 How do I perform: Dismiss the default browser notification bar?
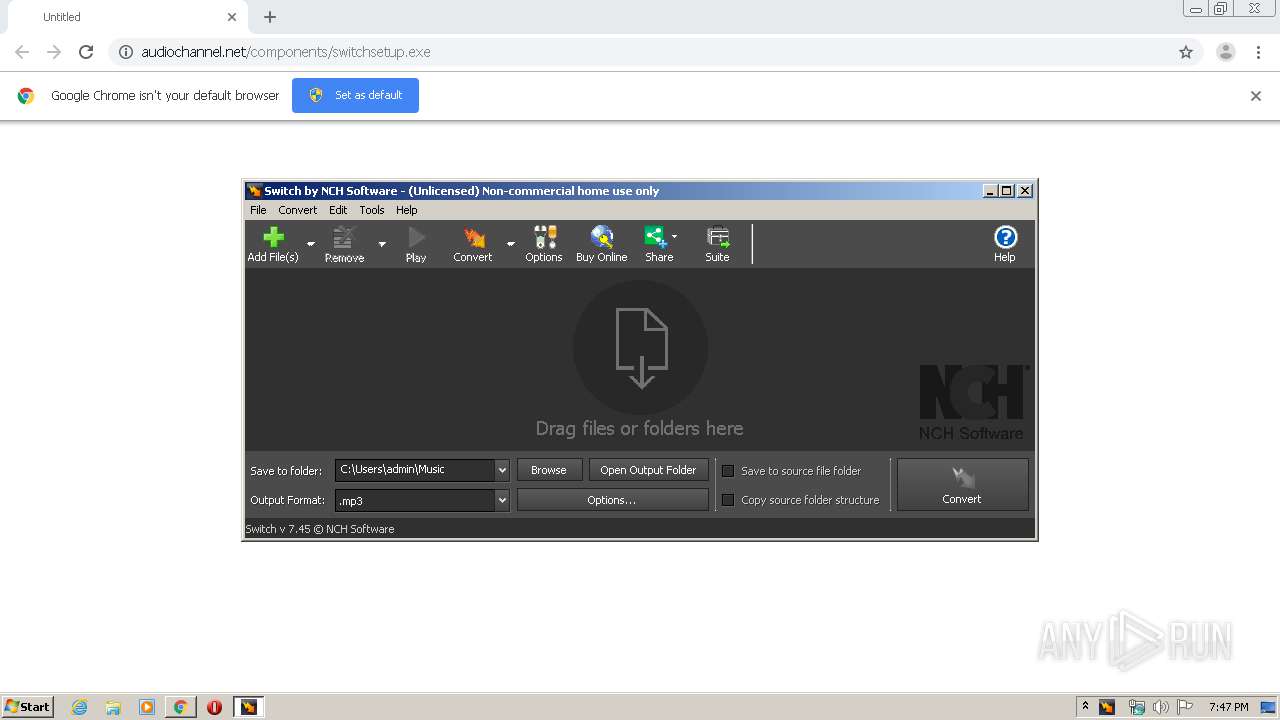tap(1256, 96)
